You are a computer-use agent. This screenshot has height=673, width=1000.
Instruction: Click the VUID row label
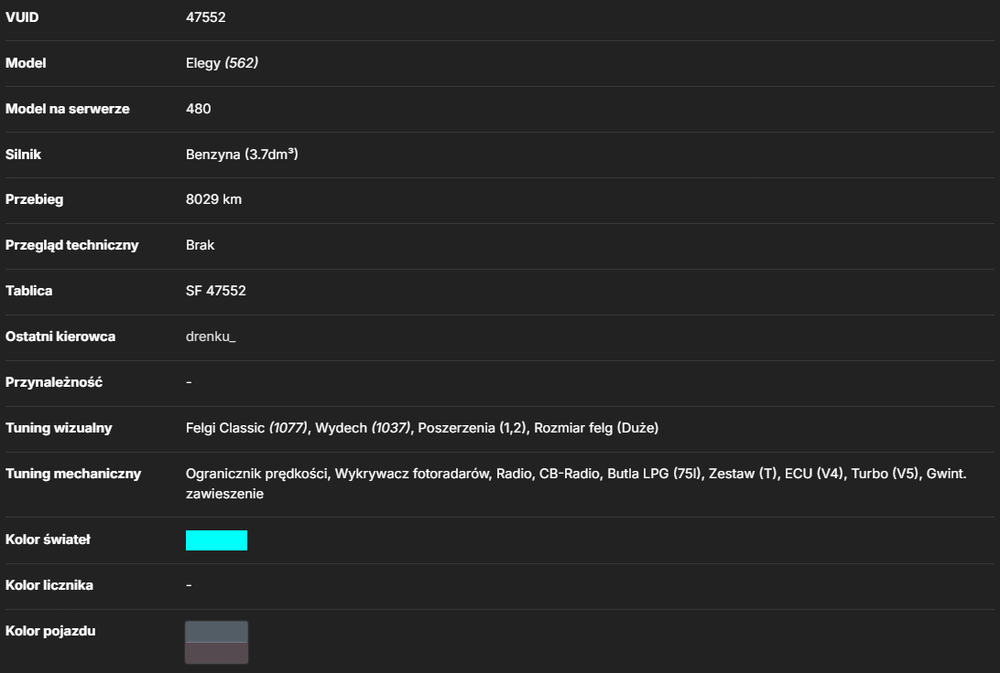[x=22, y=17]
